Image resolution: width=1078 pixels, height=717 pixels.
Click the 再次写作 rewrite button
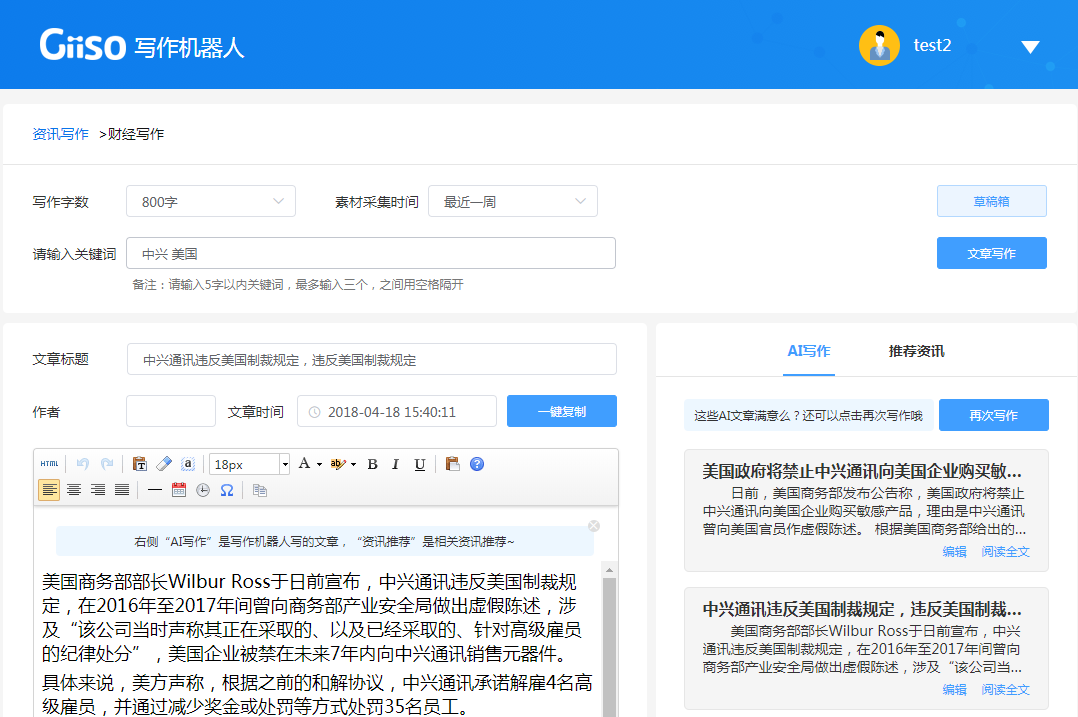point(993,415)
